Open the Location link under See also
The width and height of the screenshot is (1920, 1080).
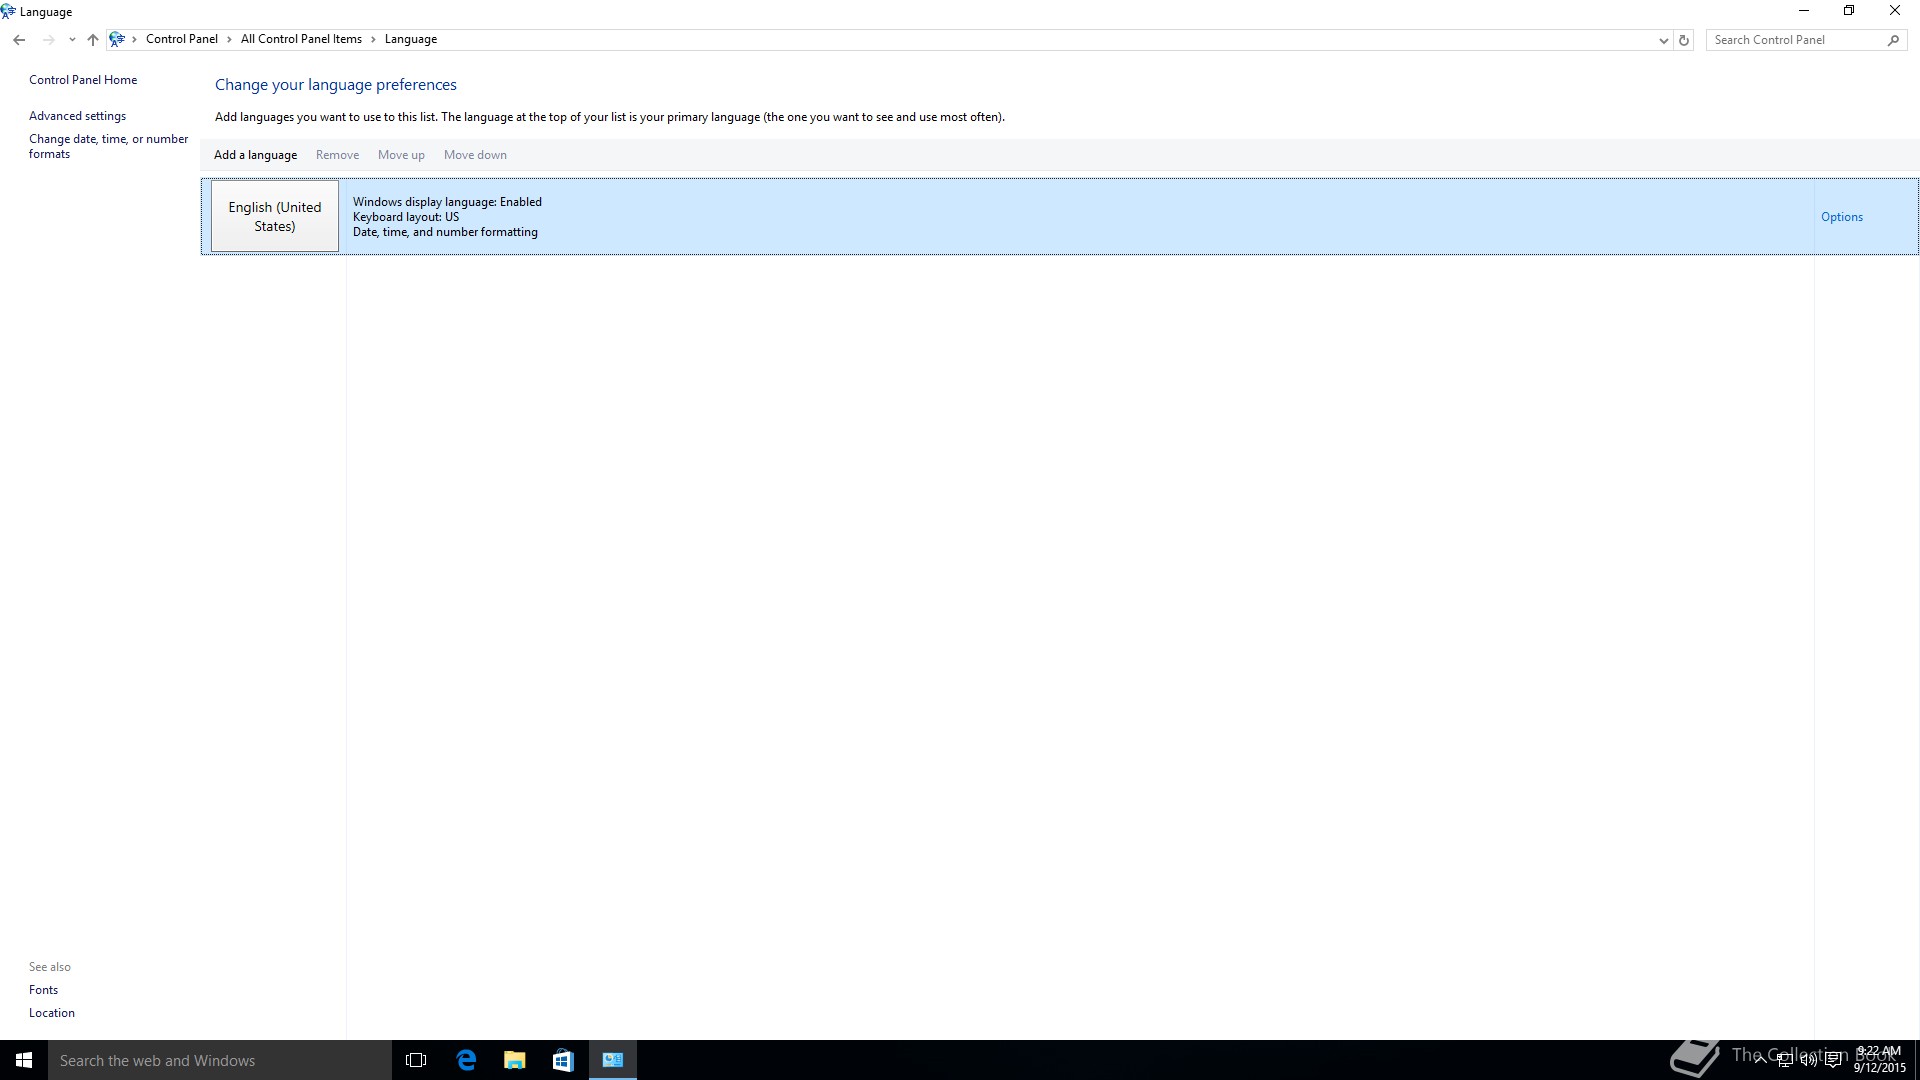click(x=52, y=1013)
